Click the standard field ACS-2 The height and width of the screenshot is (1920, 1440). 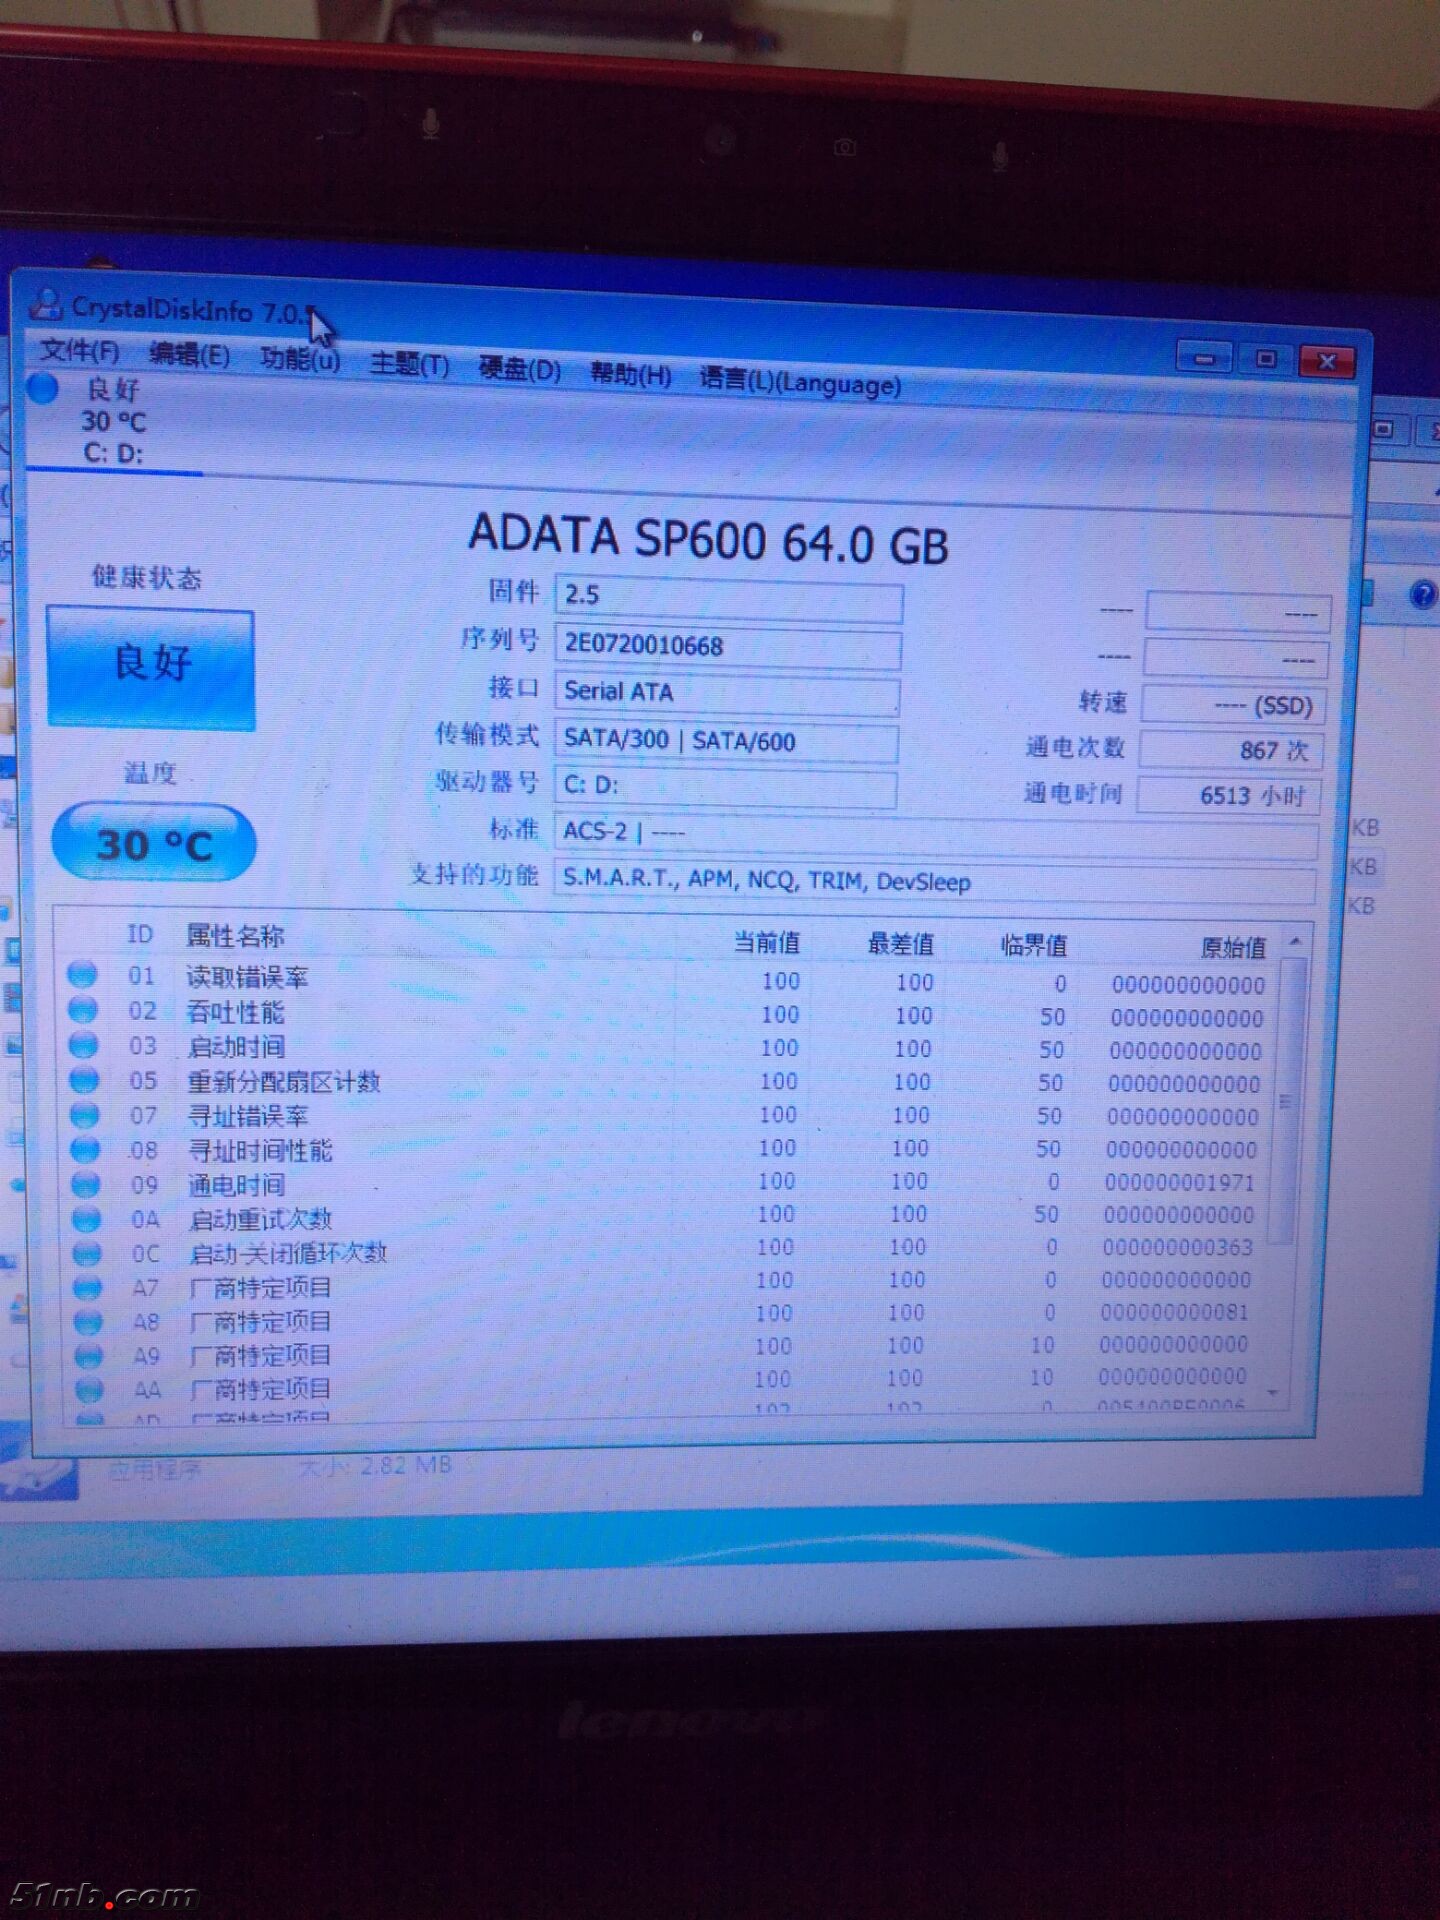(x=936, y=837)
